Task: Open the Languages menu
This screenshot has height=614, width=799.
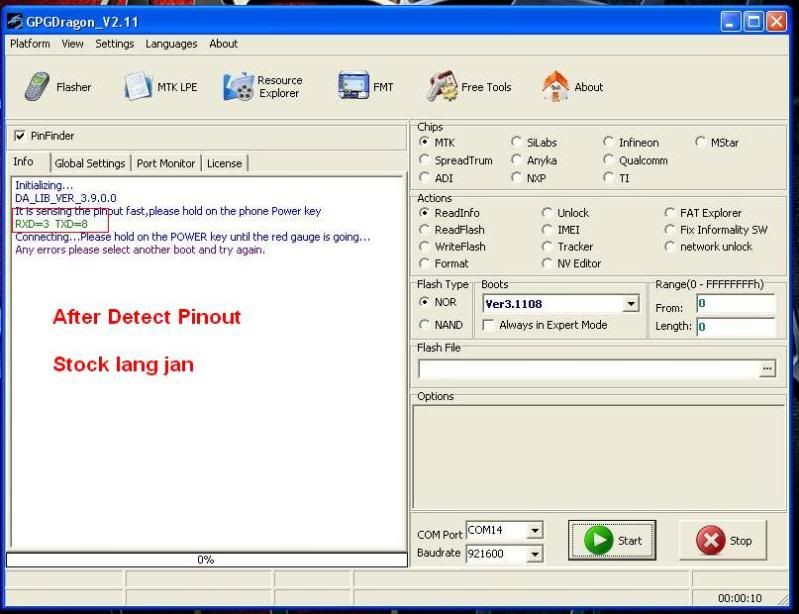Action: (171, 44)
